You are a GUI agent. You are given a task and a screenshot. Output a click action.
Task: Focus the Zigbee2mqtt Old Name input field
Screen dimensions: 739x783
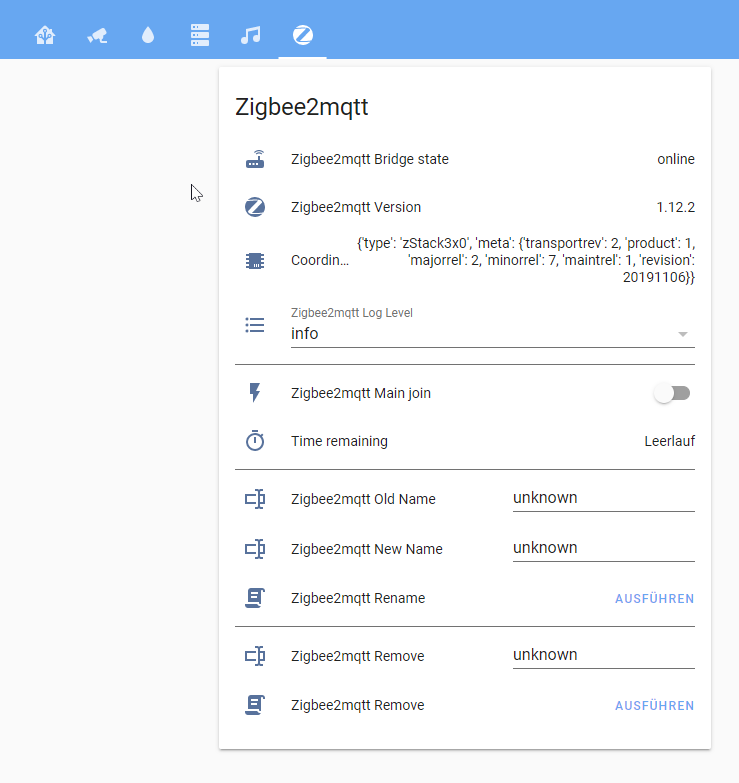point(604,498)
